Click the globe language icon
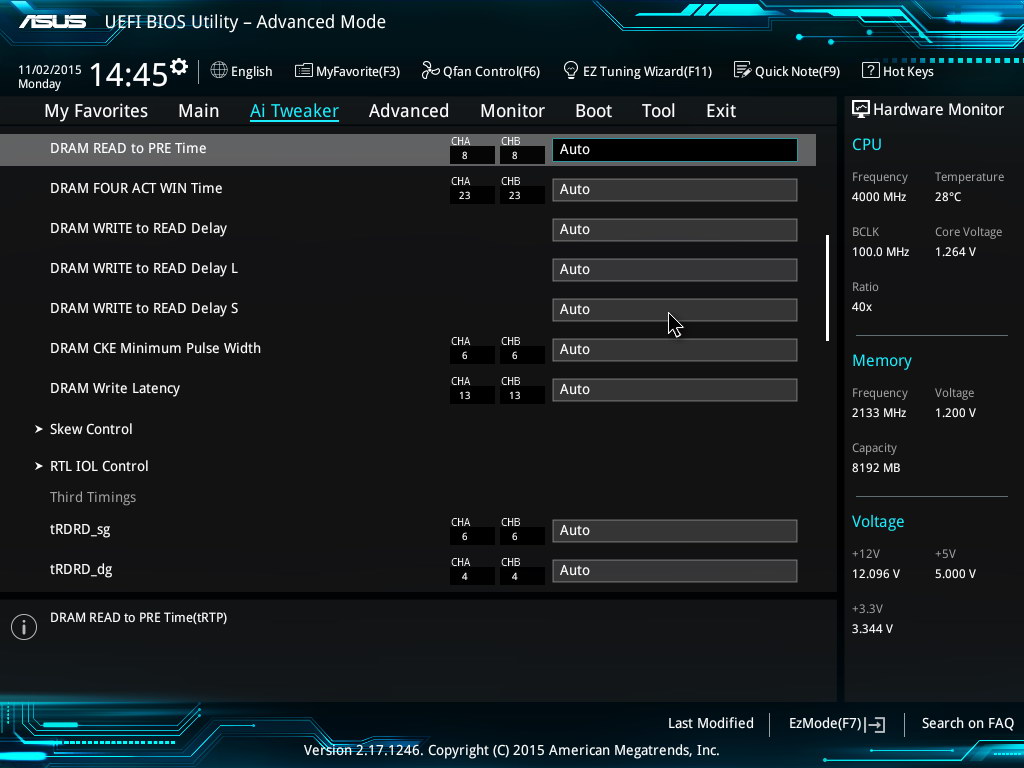Screen dimensions: 1024x768 (x=219, y=70)
